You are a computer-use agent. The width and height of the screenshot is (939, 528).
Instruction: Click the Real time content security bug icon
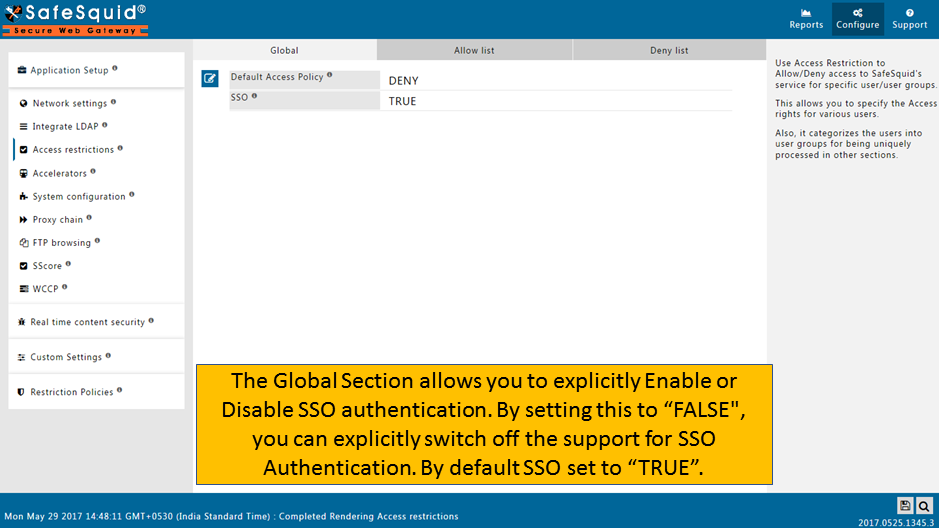22,322
